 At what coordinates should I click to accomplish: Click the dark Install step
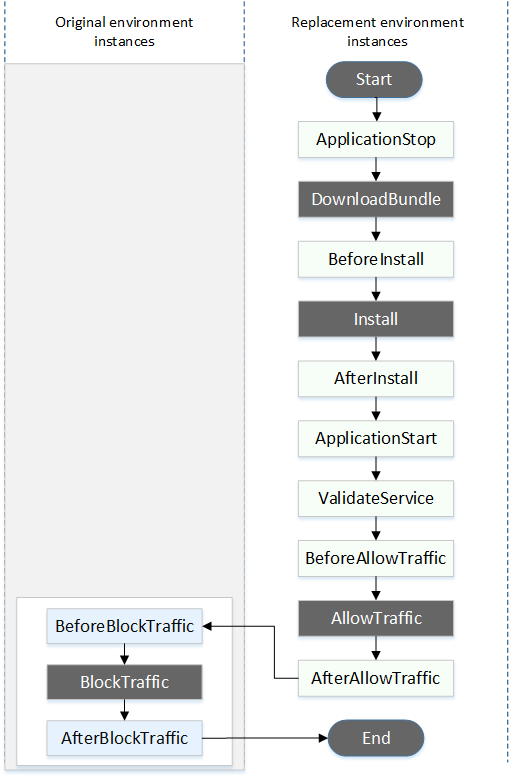376,319
